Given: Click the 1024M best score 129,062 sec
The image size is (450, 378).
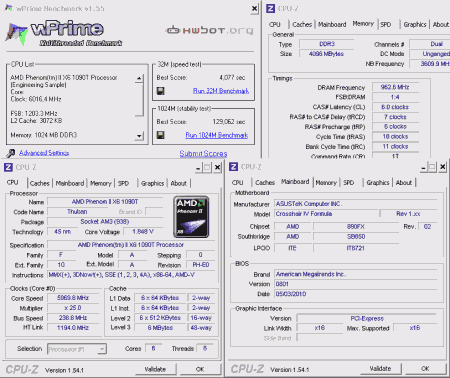Looking at the screenshot, I should click(229, 122).
